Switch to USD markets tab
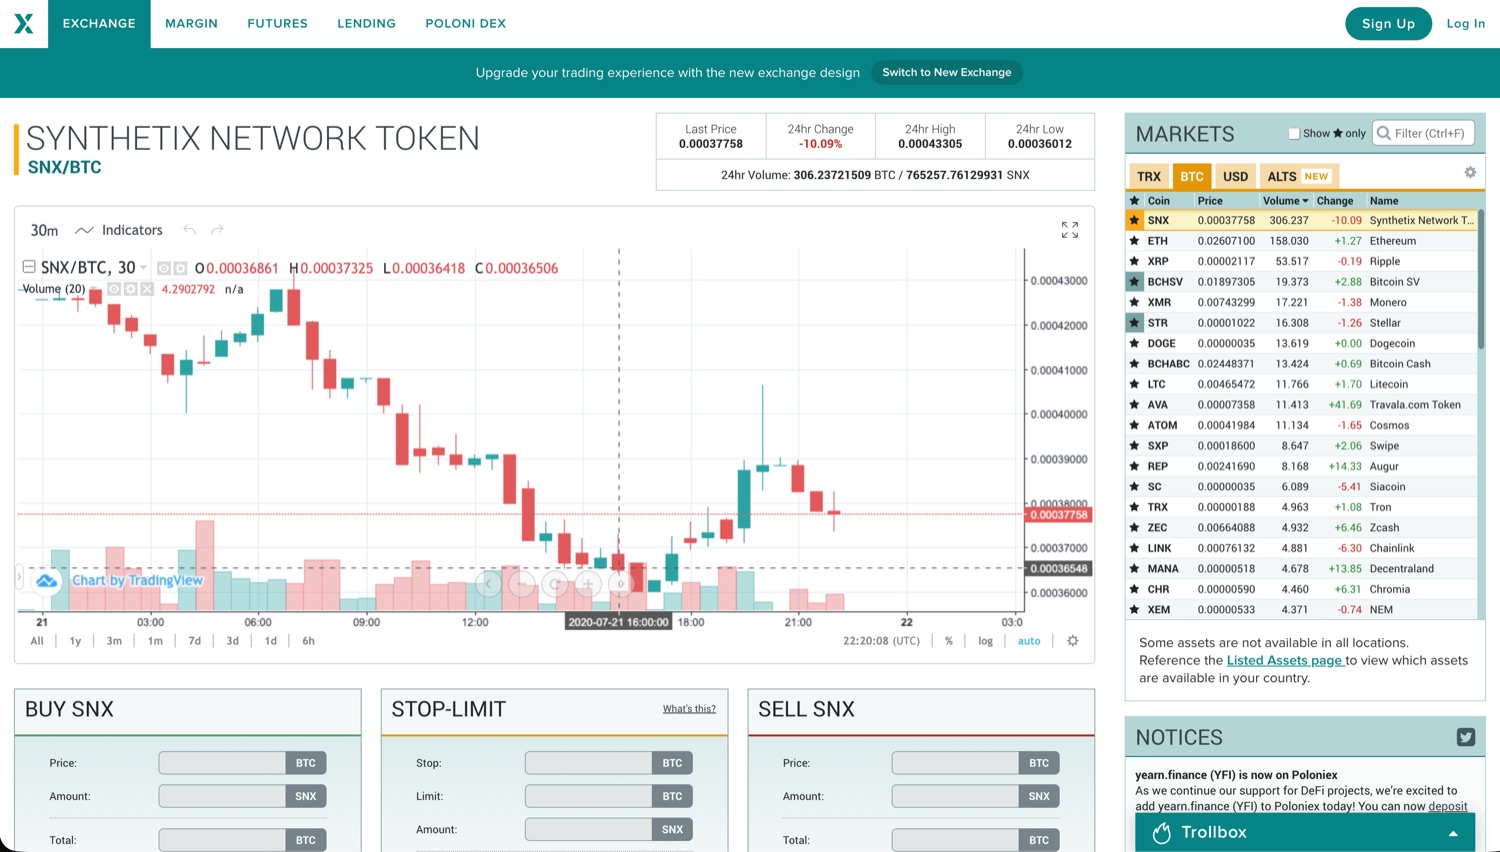 1235,176
